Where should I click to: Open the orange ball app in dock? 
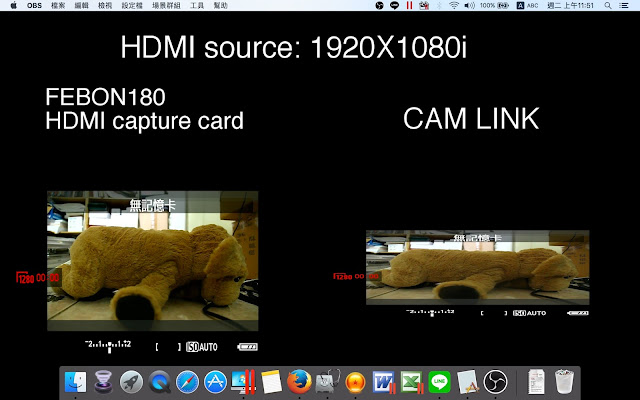point(355,382)
